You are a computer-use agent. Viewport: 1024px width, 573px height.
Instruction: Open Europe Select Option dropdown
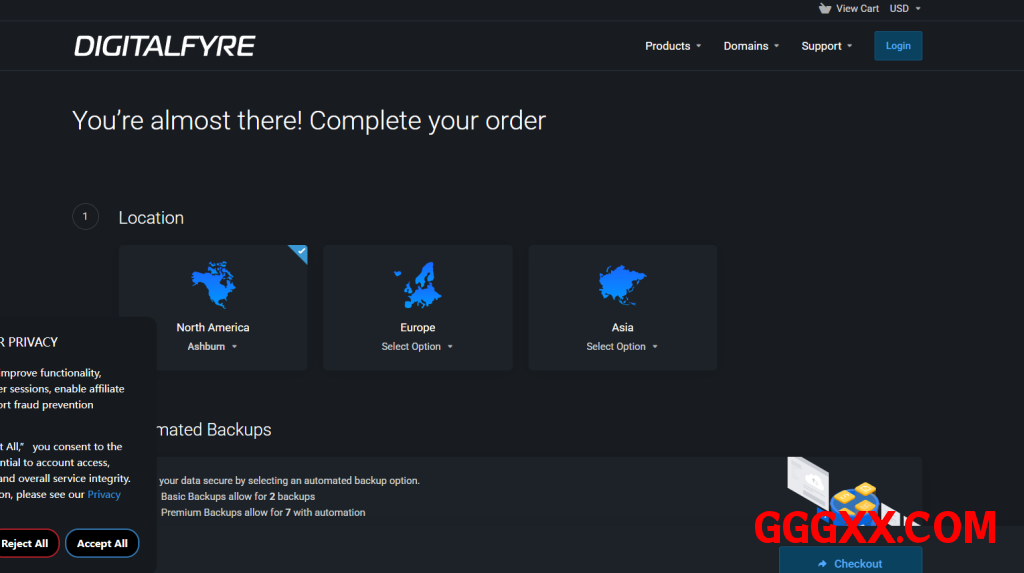click(x=417, y=347)
